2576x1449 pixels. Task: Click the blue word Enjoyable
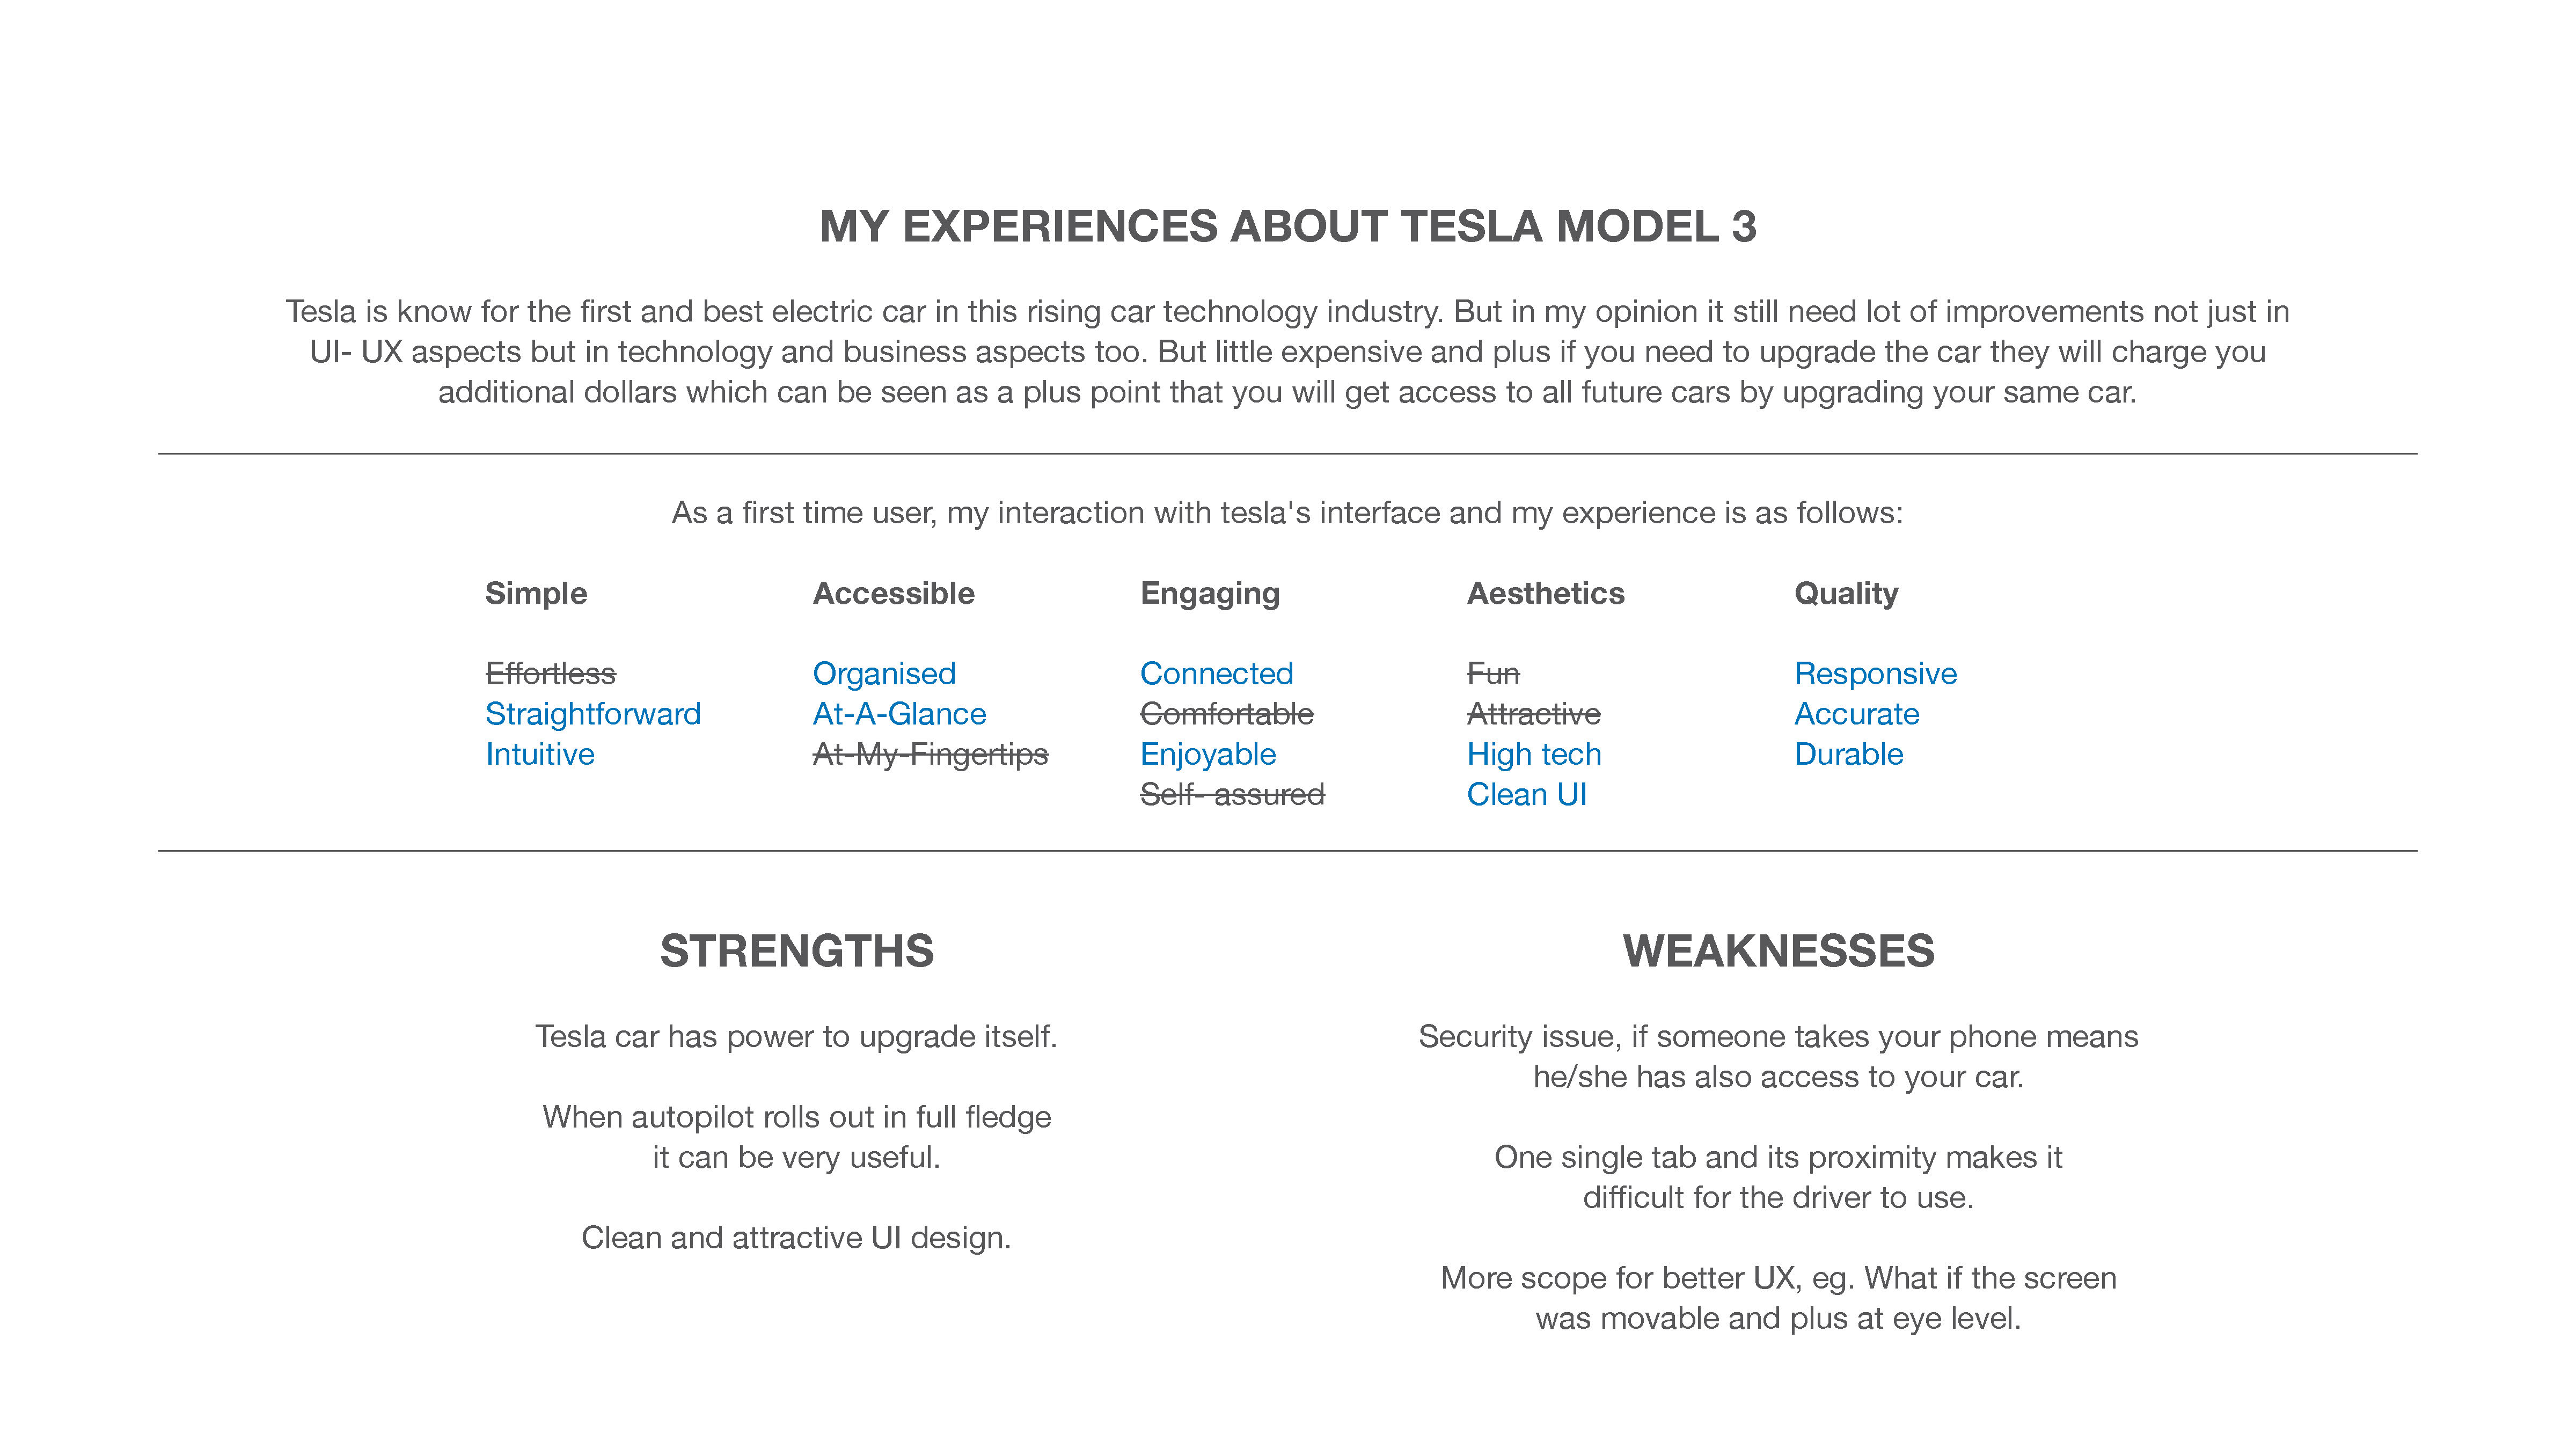1208,754
